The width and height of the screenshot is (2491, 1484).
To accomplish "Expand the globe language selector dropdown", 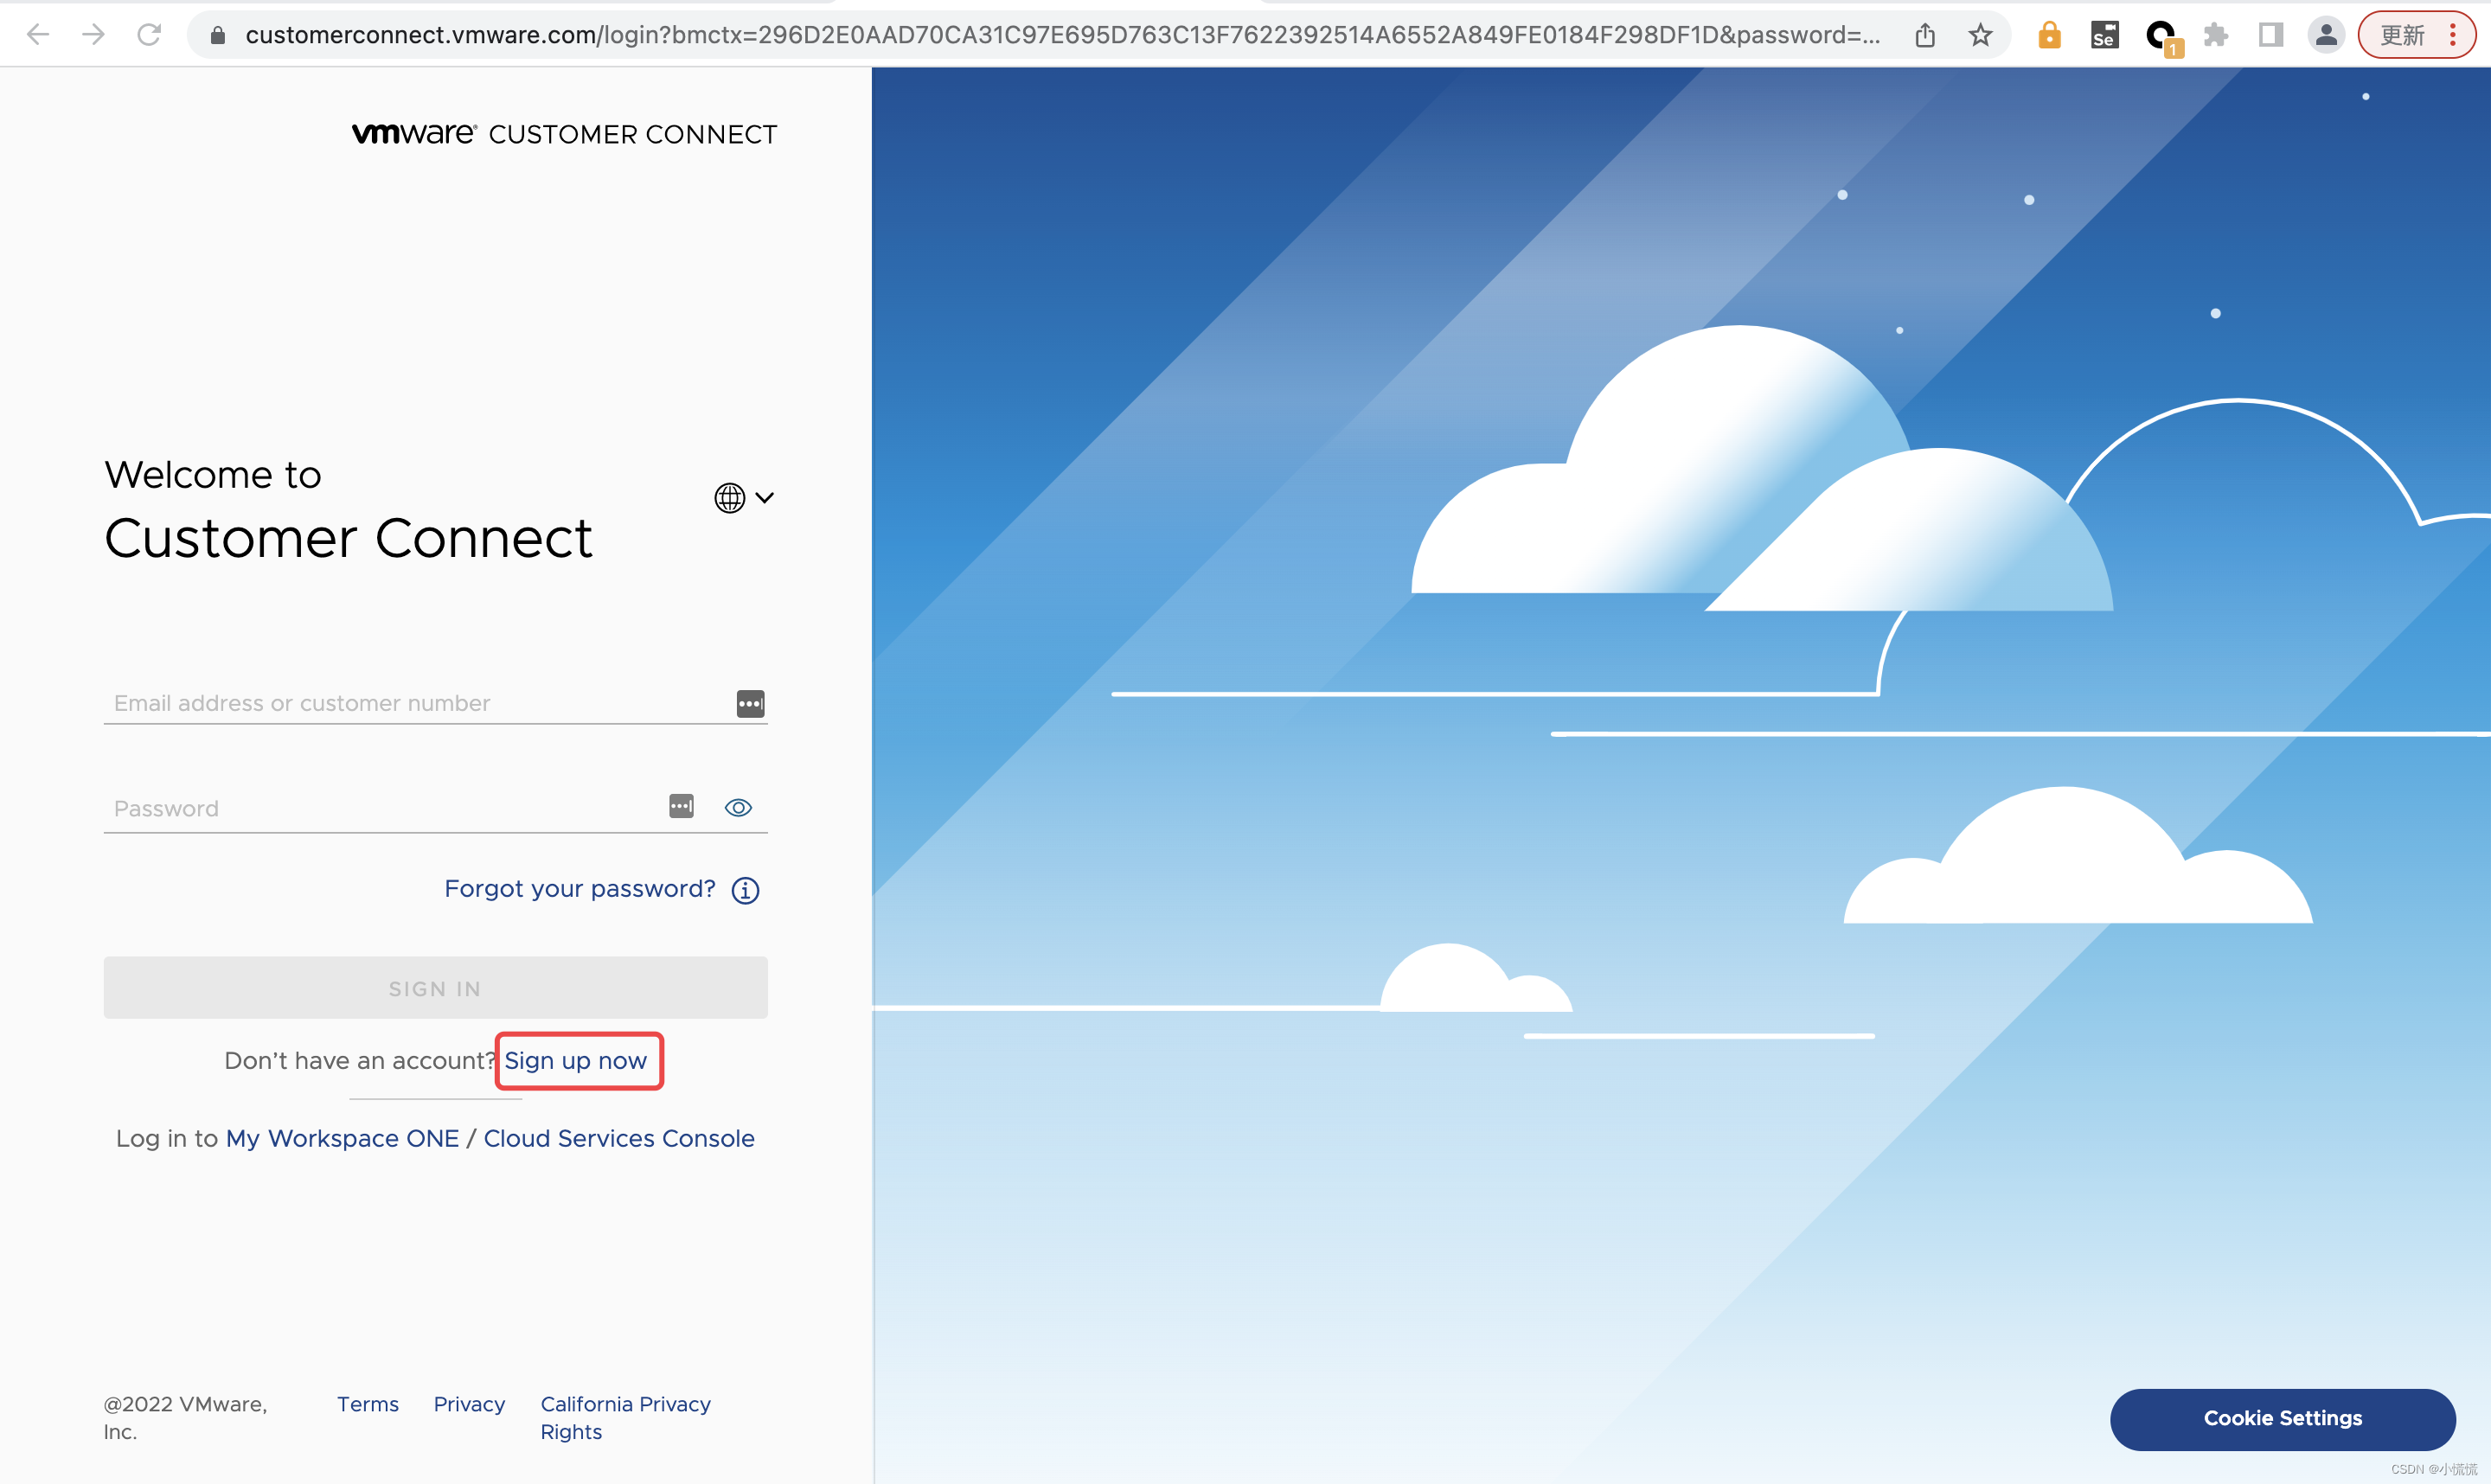I will tap(743, 497).
